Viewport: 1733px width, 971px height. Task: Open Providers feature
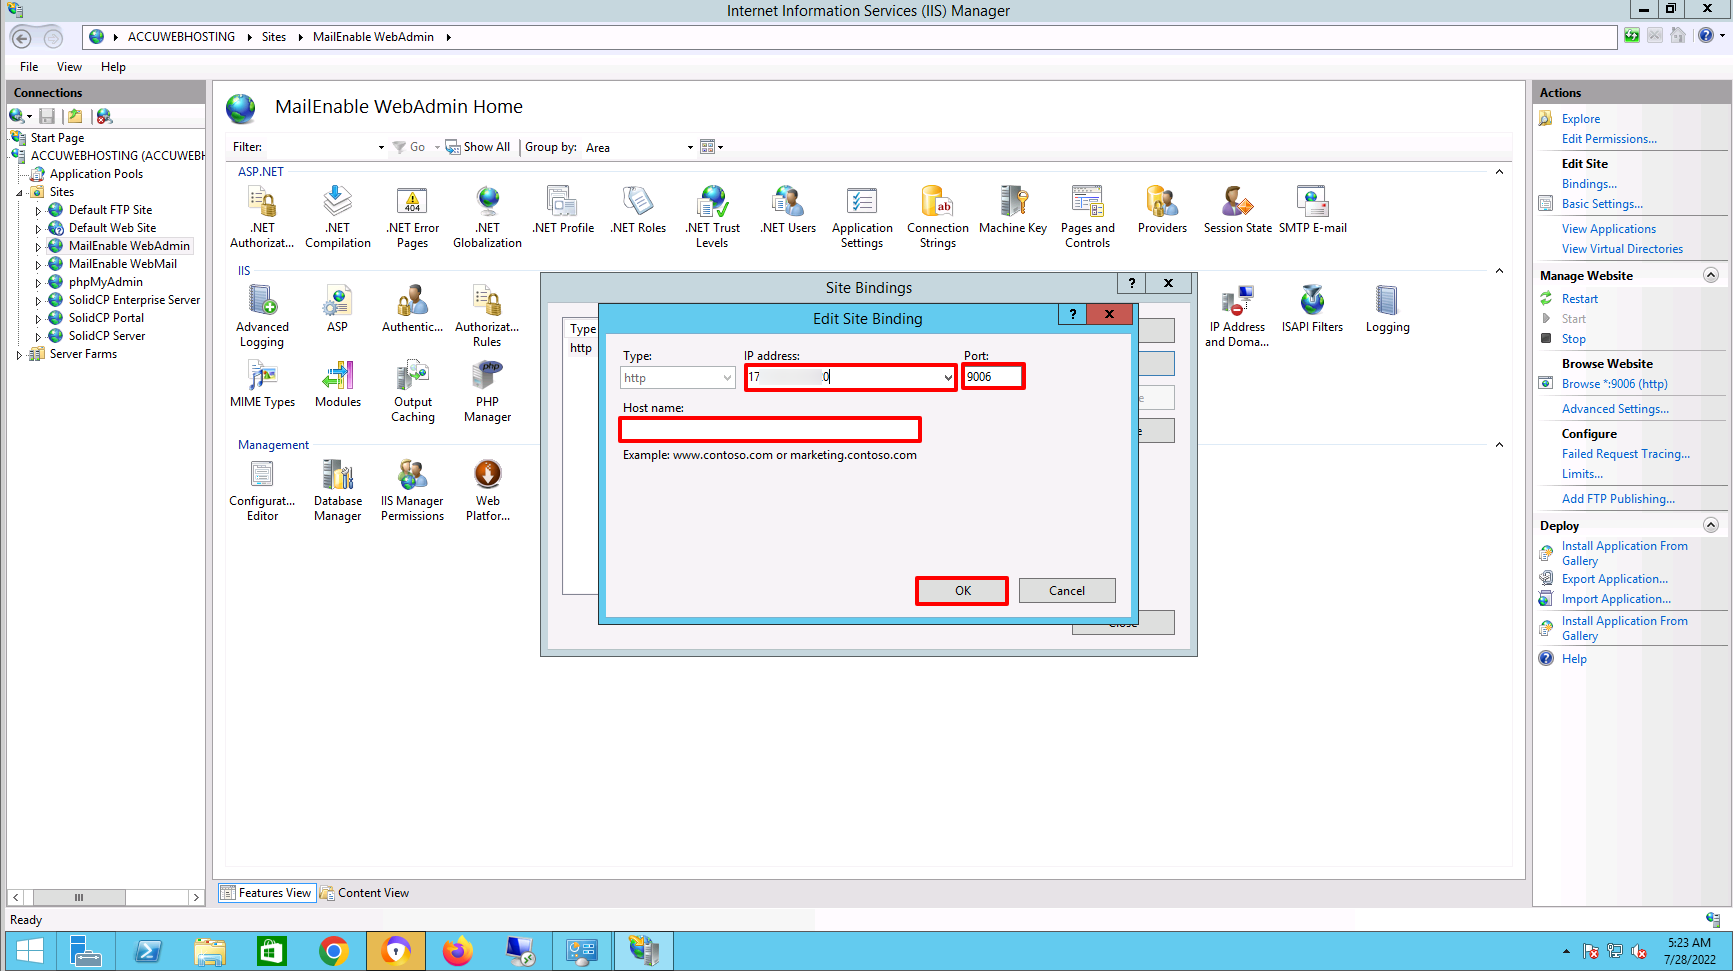coord(1162,210)
